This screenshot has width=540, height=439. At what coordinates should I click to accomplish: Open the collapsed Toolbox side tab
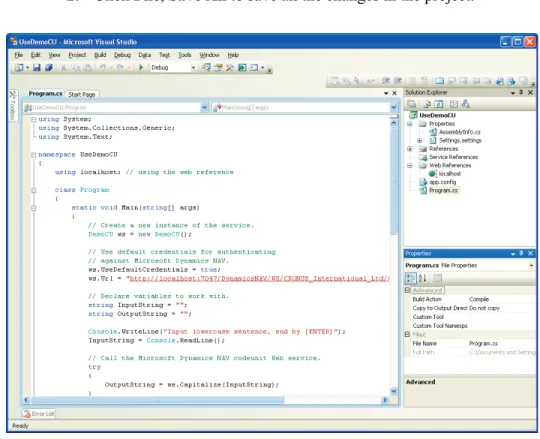pos(12,105)
